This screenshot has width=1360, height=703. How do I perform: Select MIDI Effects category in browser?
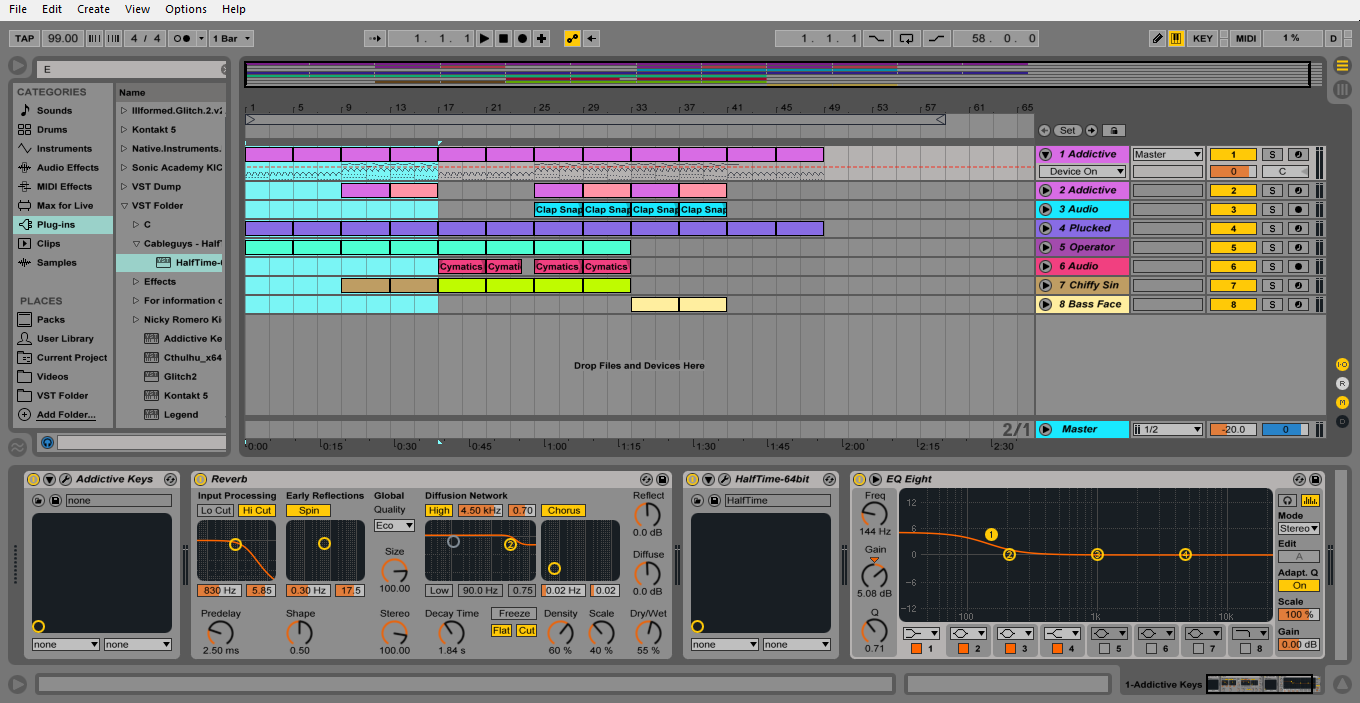point(63,186)
